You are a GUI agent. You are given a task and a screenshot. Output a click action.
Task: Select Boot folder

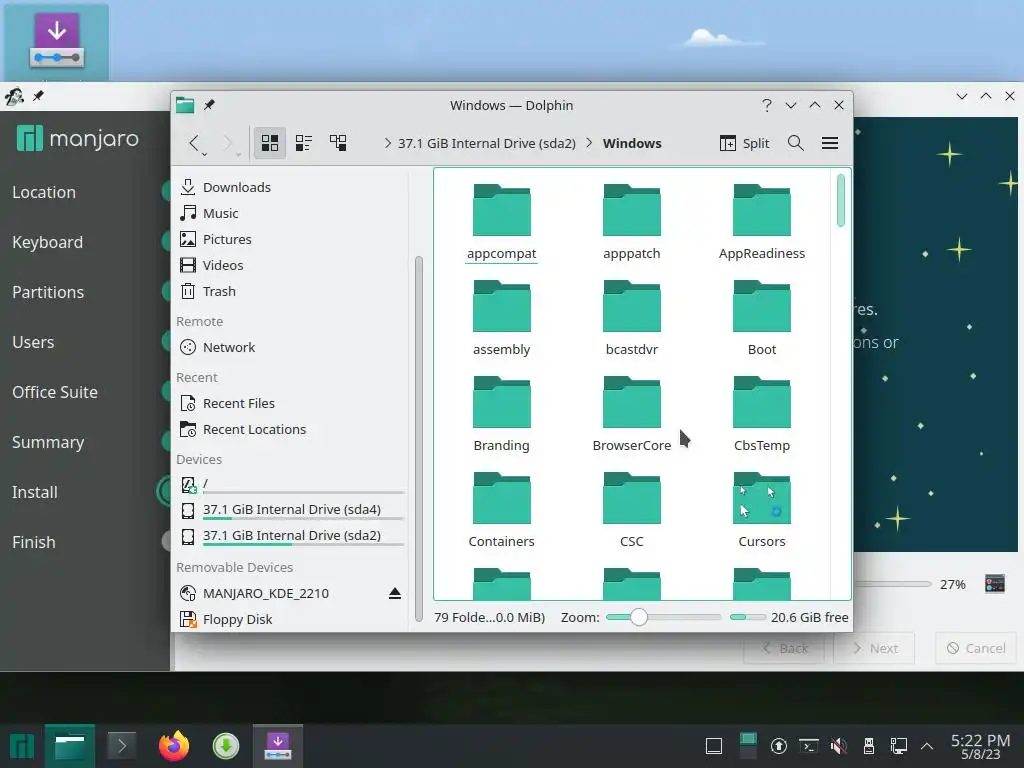pyautogui.click(x=761, y=319)
